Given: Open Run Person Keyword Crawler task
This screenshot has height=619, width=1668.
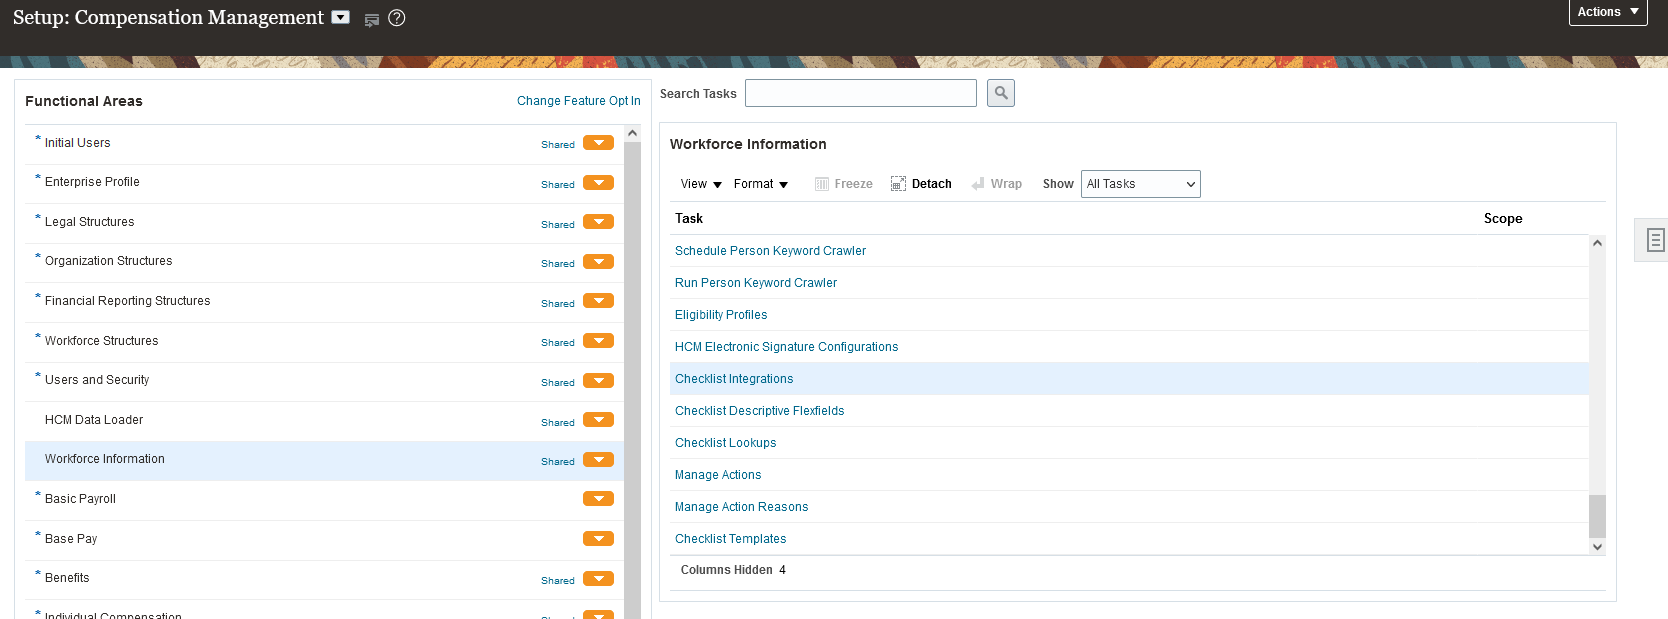Looking at the screenshot, I should [756, 283].
